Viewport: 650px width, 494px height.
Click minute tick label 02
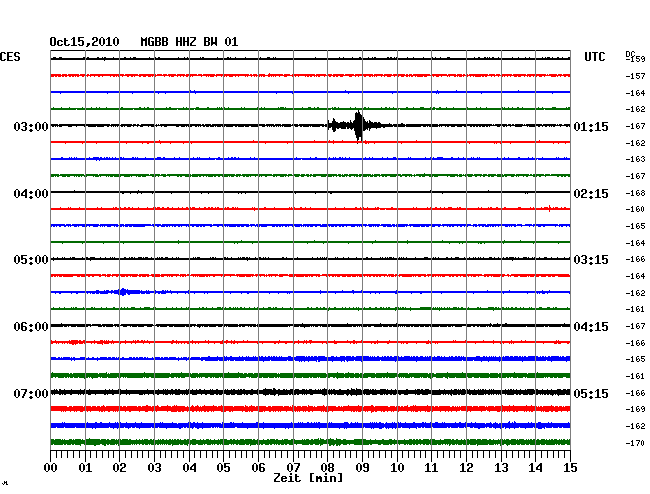point(119,468)
